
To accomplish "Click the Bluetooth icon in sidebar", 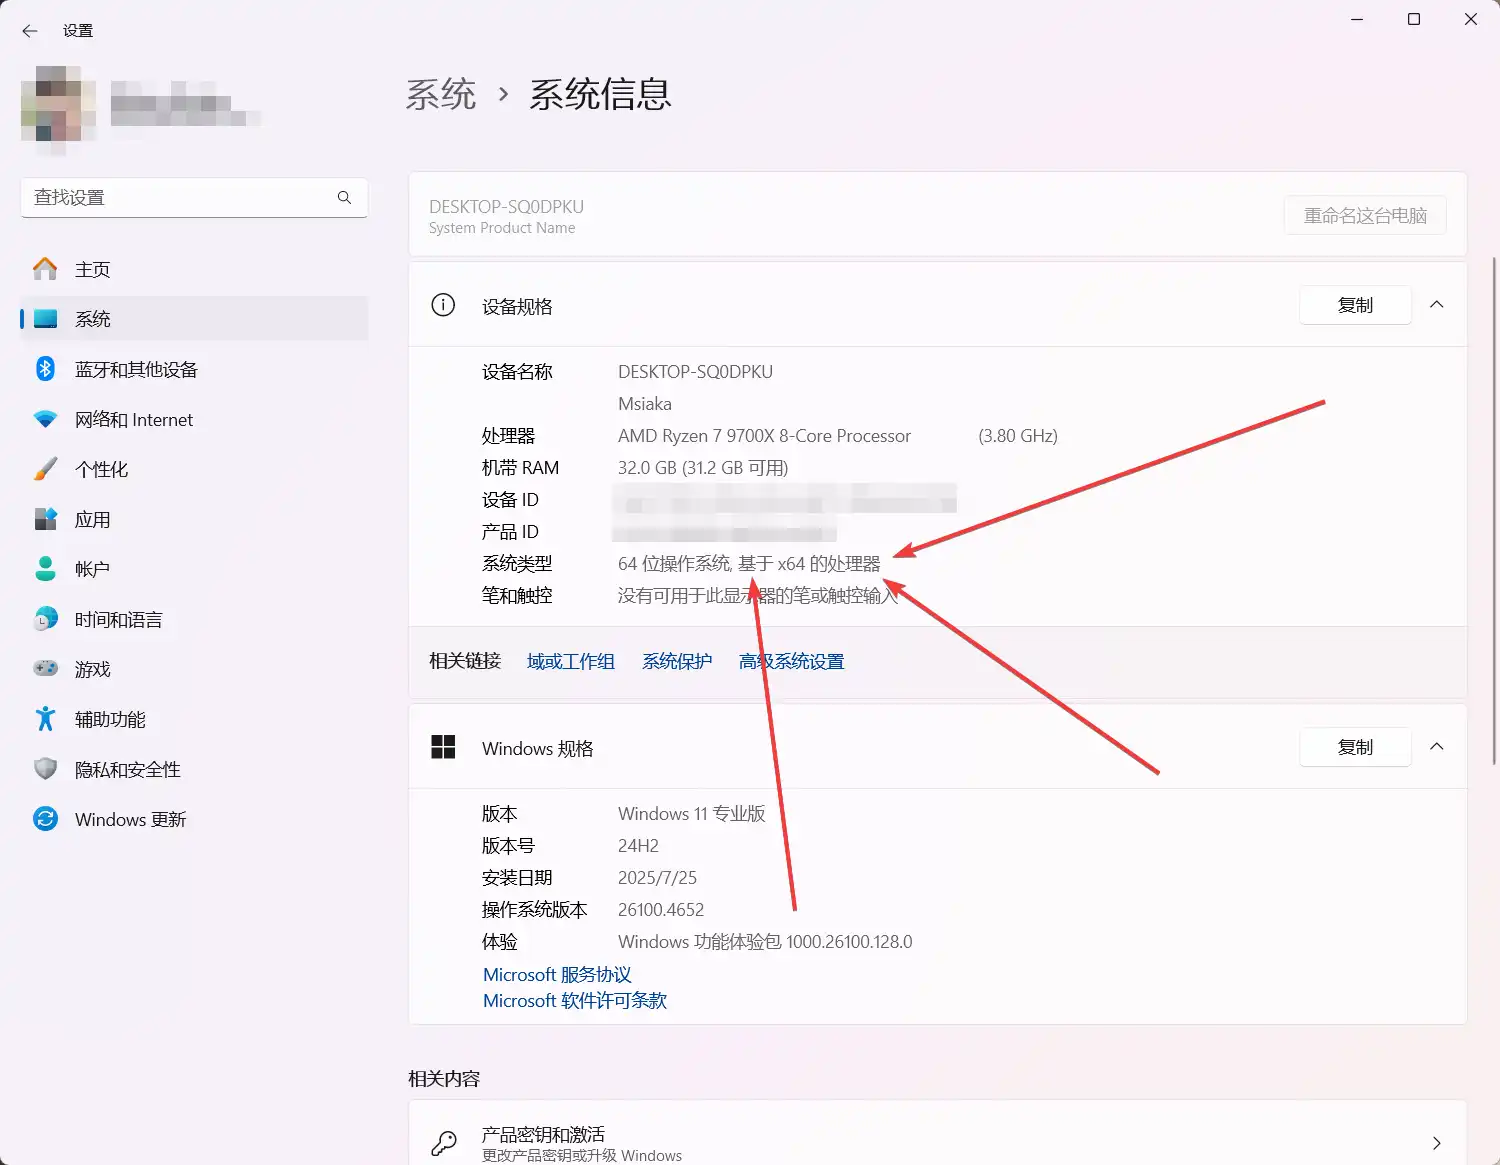I will (45, 369).
